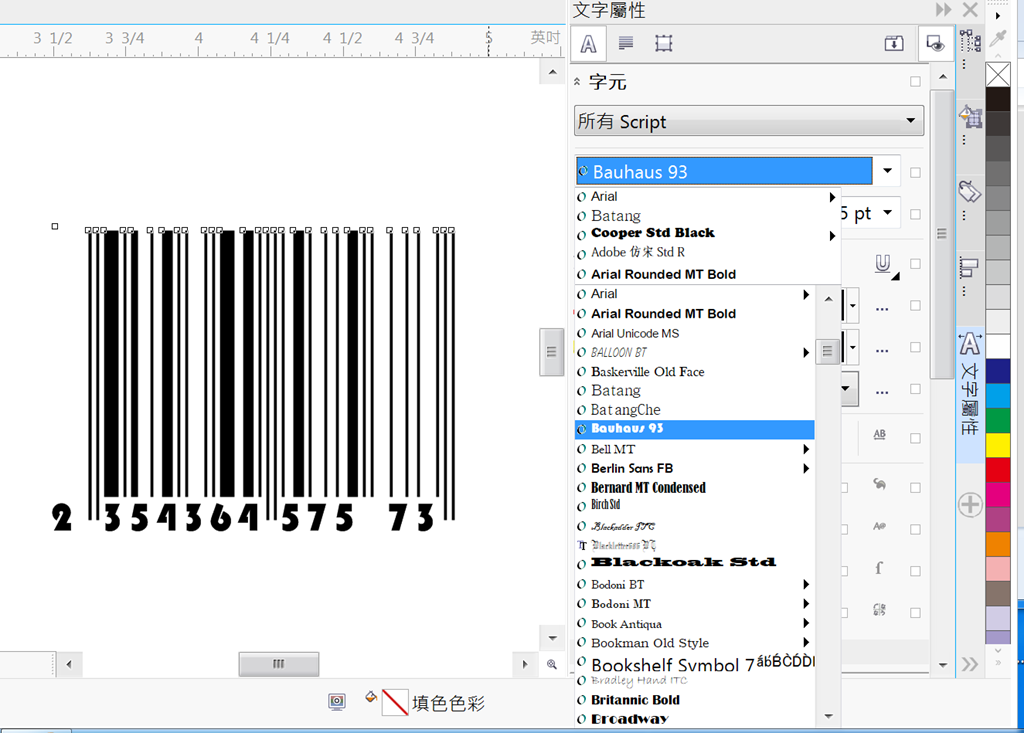1024x733 pixels.
Task: Click the canvas horizontal scrollbar thumb
Action: (x=279, y=664)
